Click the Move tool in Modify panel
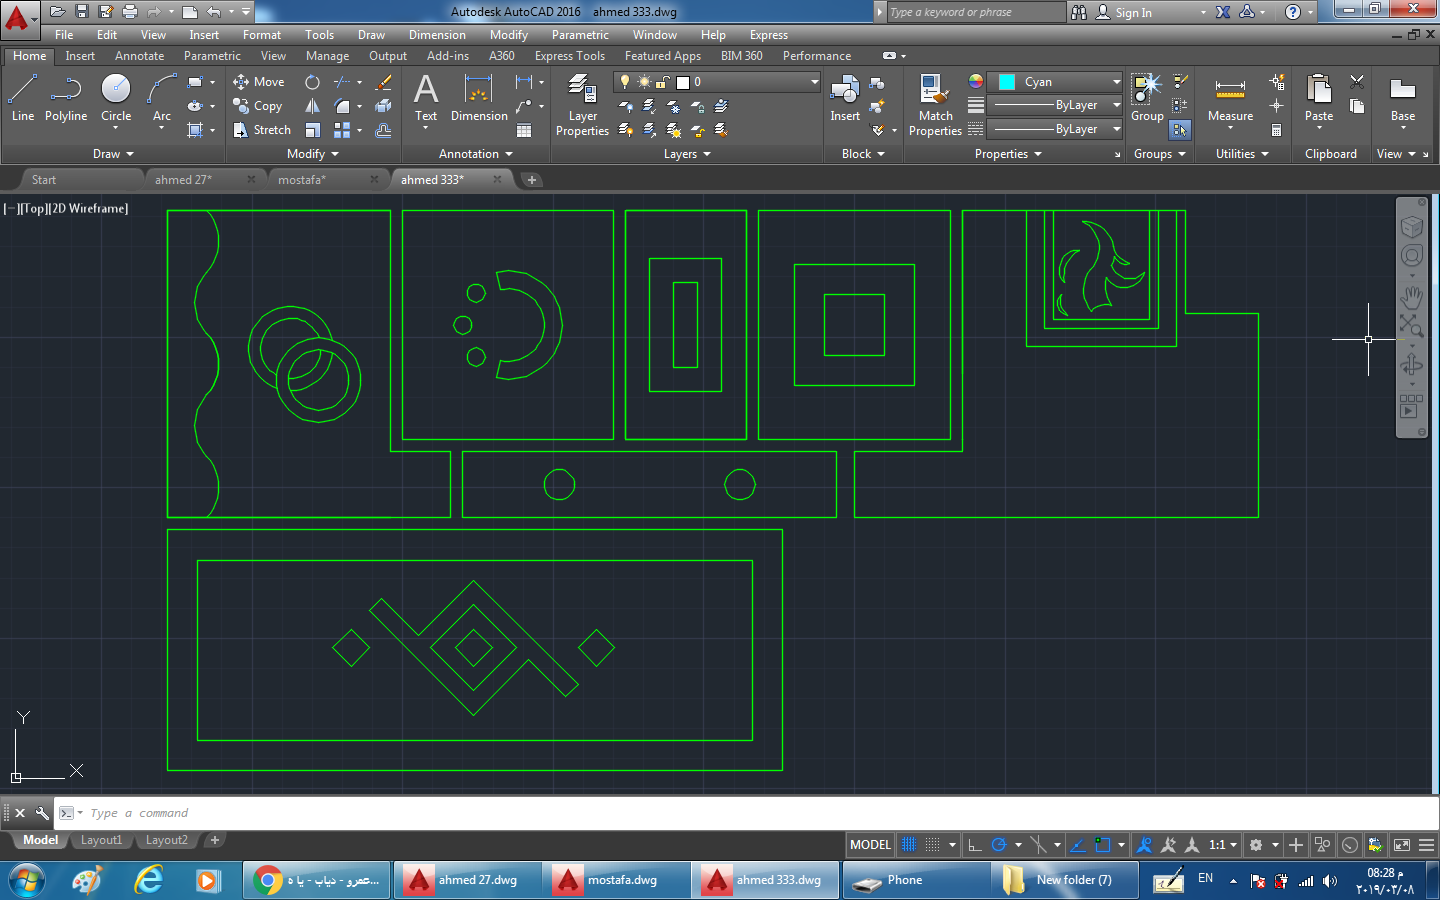Screen dimensions: 1440x900 click(259, 82)
